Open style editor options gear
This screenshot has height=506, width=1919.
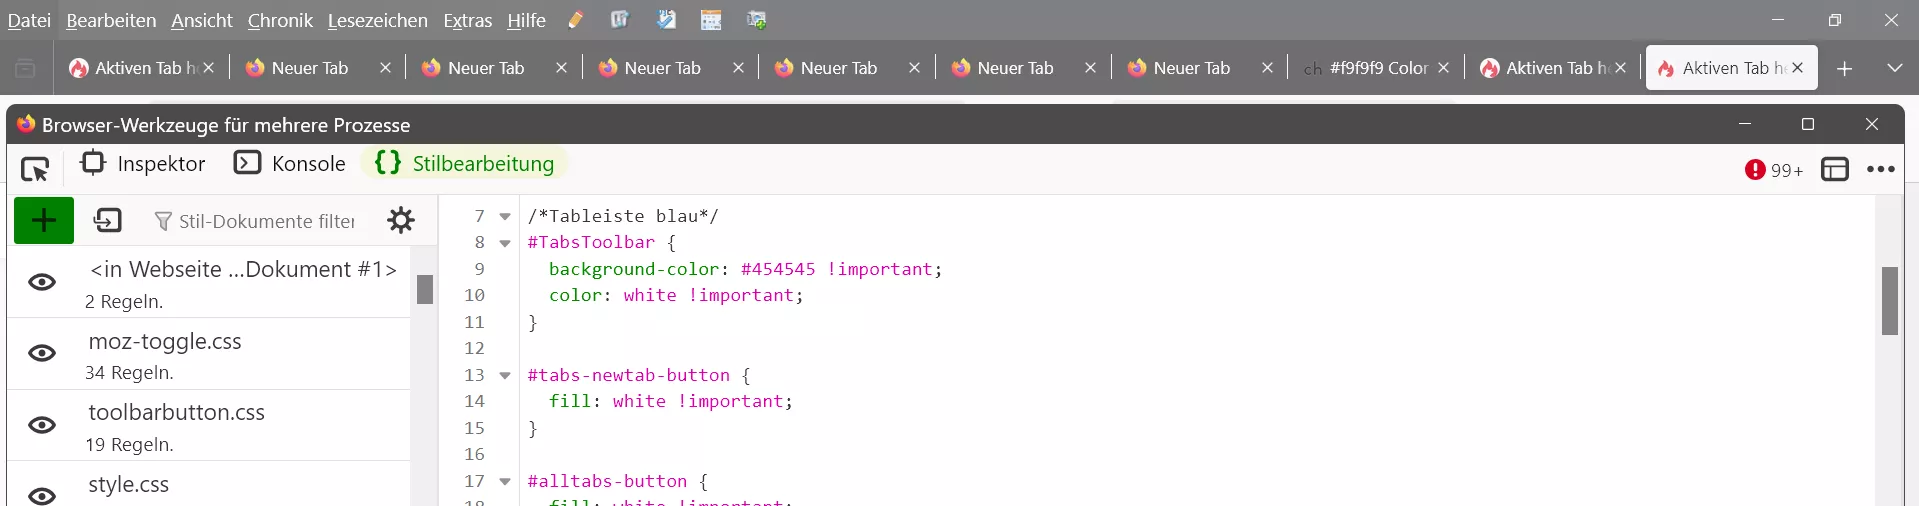(401, 220)
